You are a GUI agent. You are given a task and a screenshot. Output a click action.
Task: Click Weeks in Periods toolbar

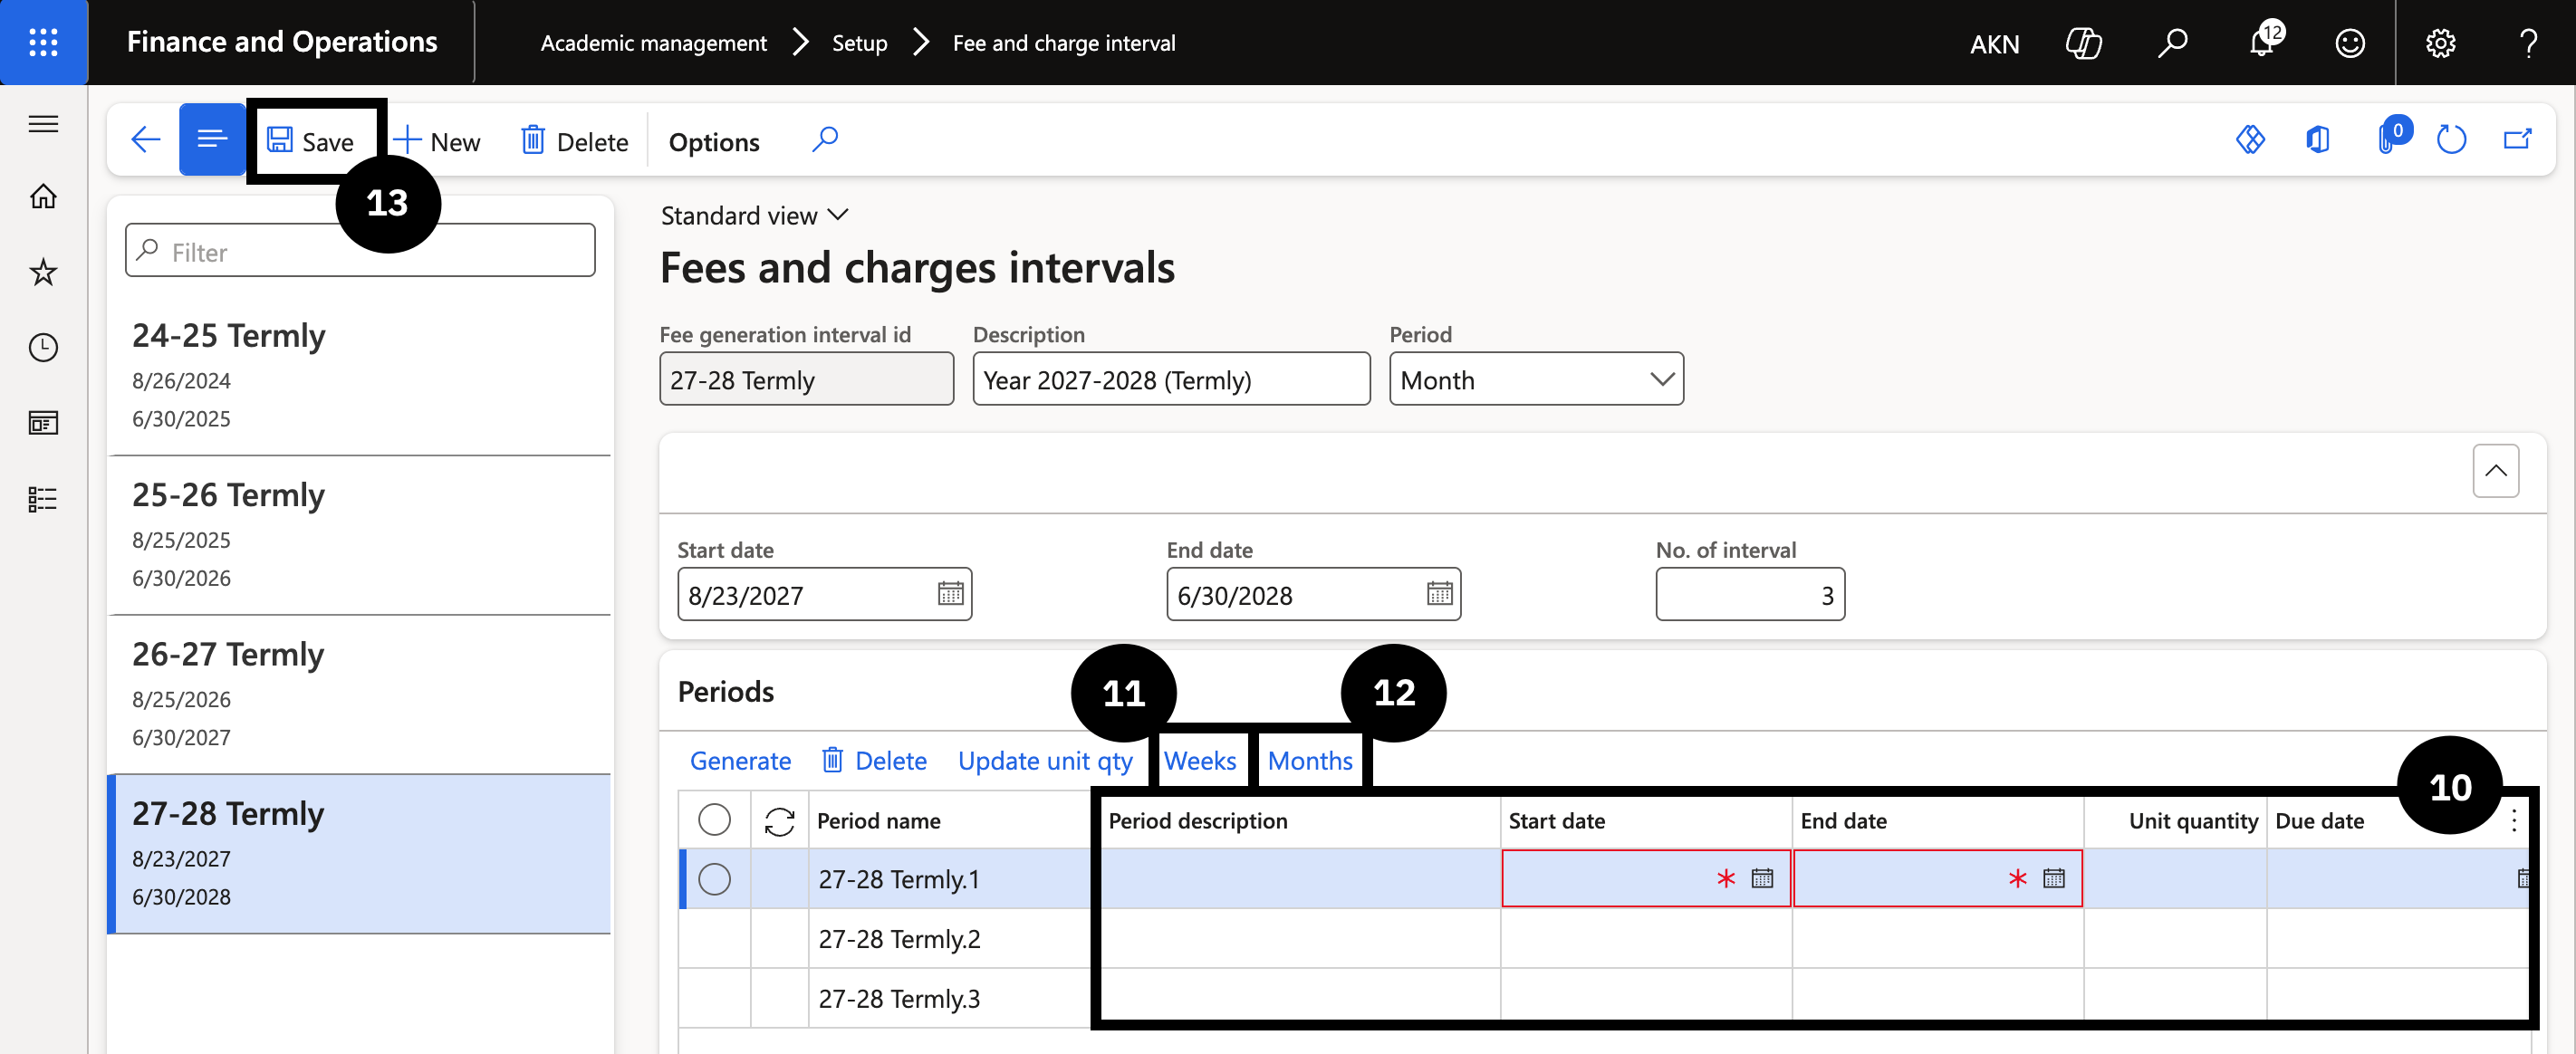(x=1200, y=761)
